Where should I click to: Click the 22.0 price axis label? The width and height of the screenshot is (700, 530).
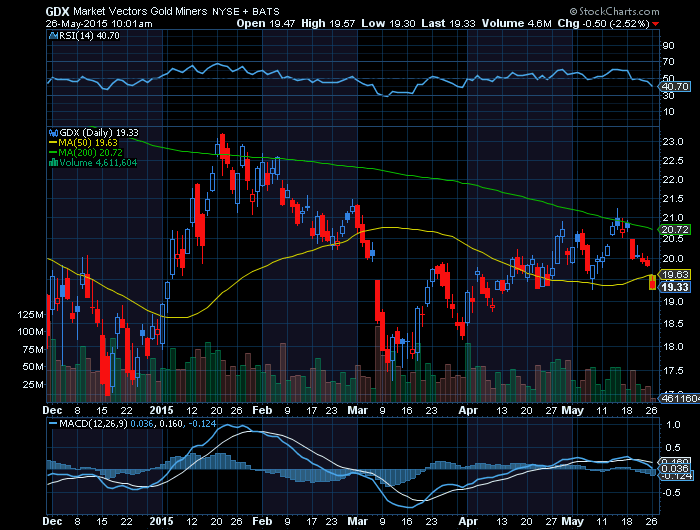(x=673, y=179)
